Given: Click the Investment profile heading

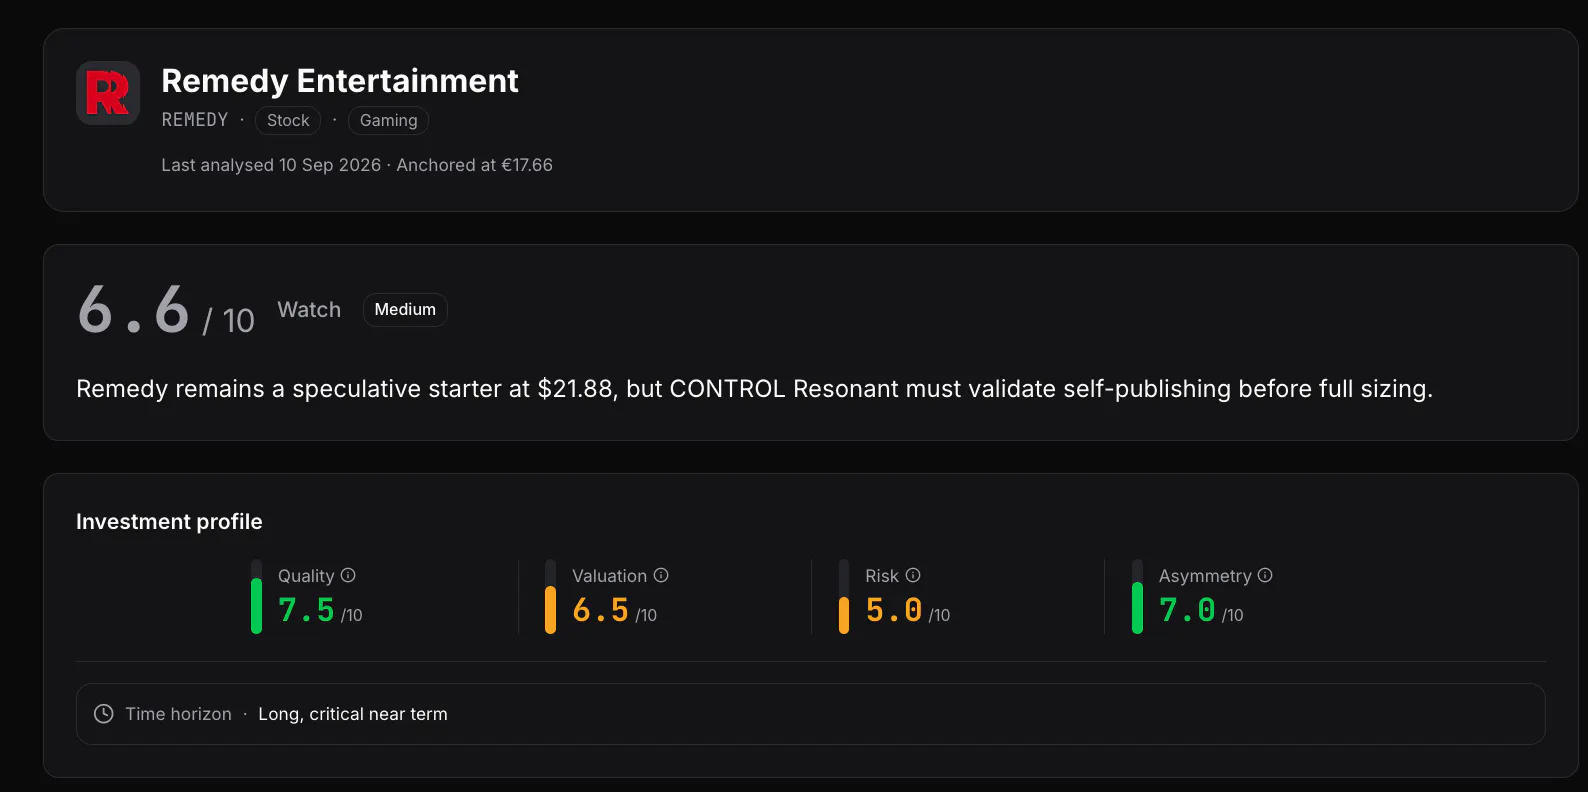Looking at the screenshot, I should tap(169, 522).
